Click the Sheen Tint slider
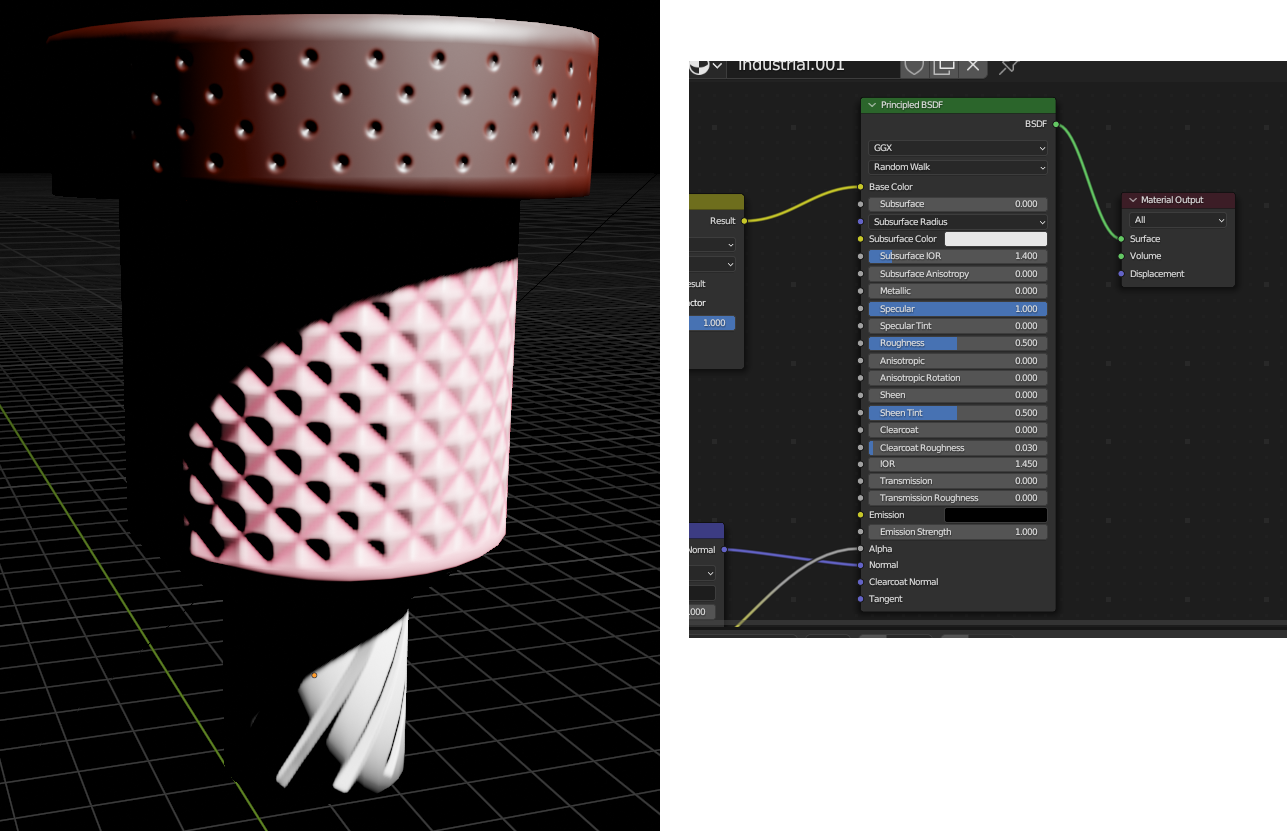1287x831 pixels. click(x=958, y=413)
